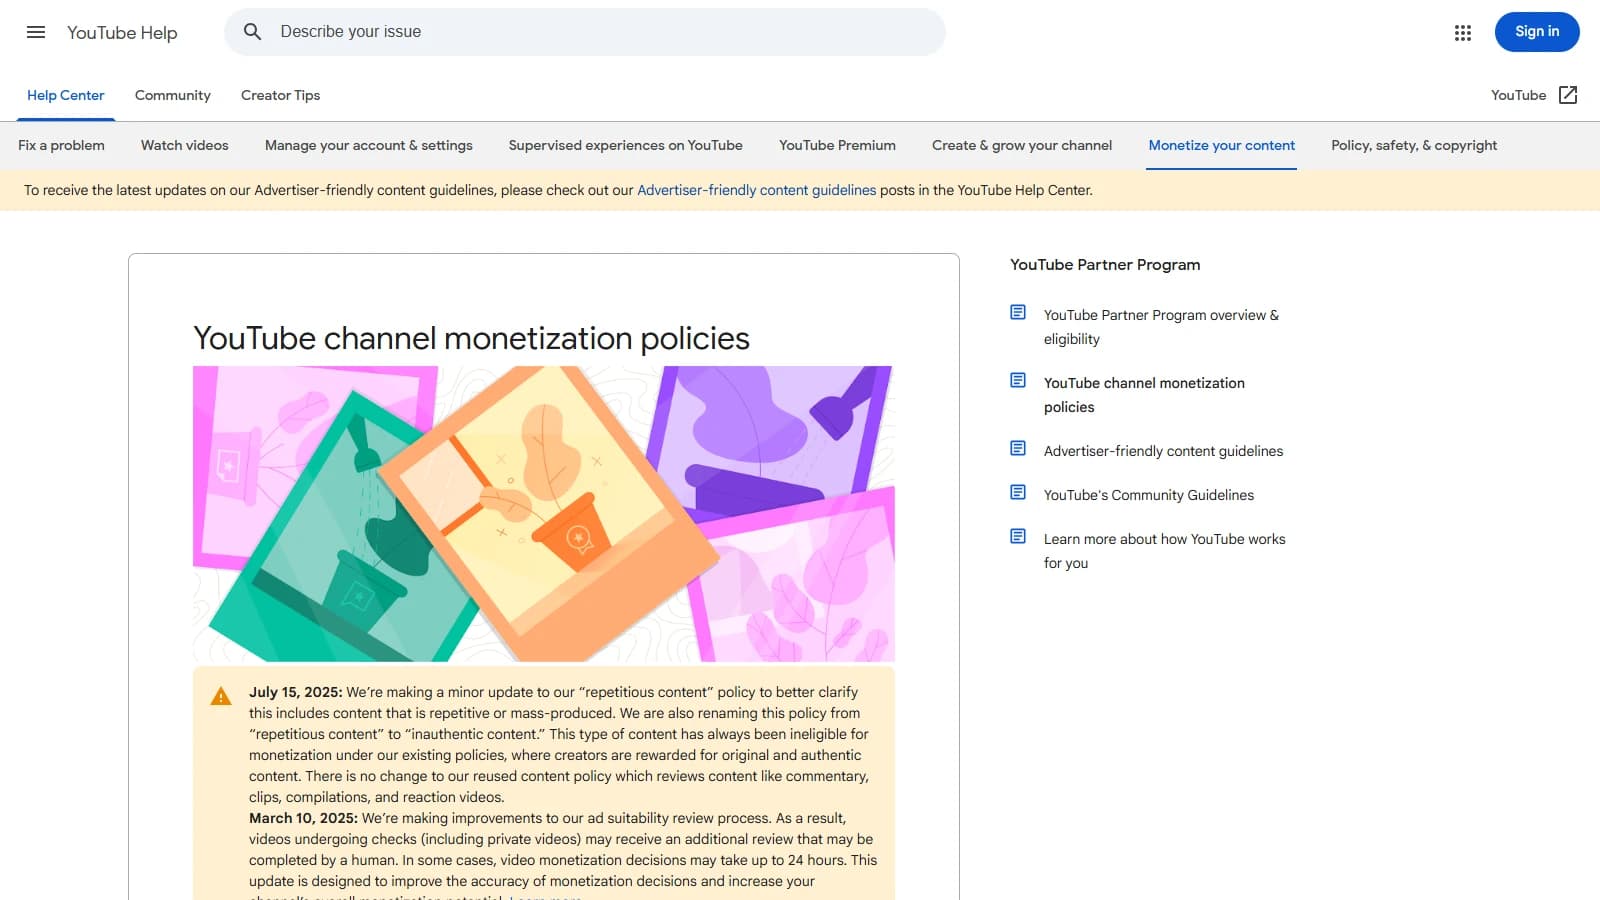Click the YouTube Partner Program sidebar heading
Screen dimensions: 1600x900
(1105, 265)
